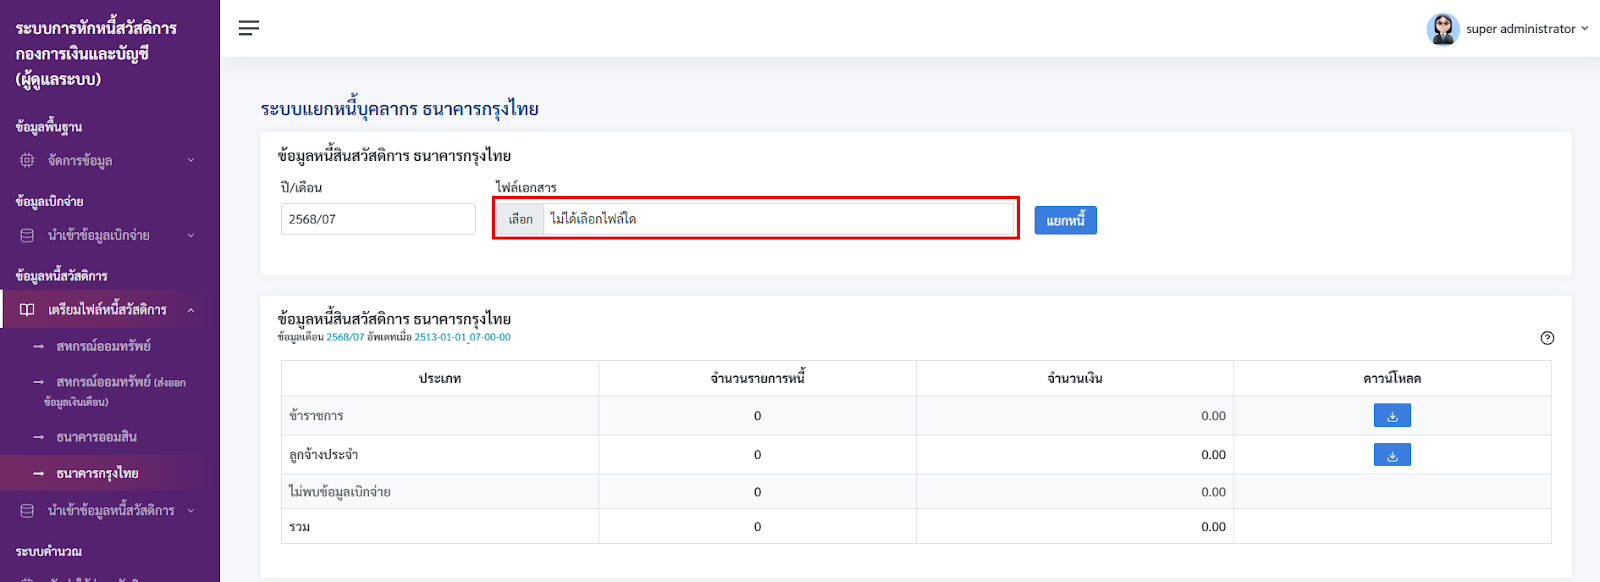Expand the นำเข้าข้อมูลเบิกจ่าย menu chevron
The image size is (1600, 582).
pyautogui.click(x=191, y=235)
